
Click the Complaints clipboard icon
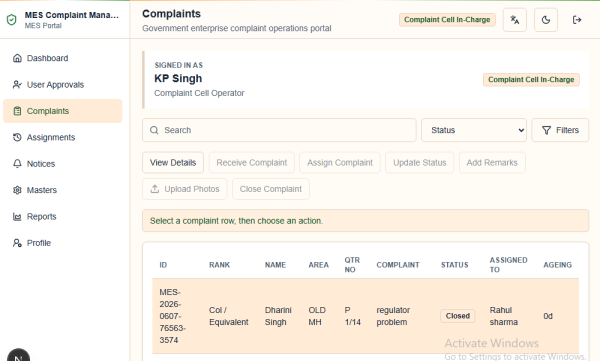click(17, 111)
